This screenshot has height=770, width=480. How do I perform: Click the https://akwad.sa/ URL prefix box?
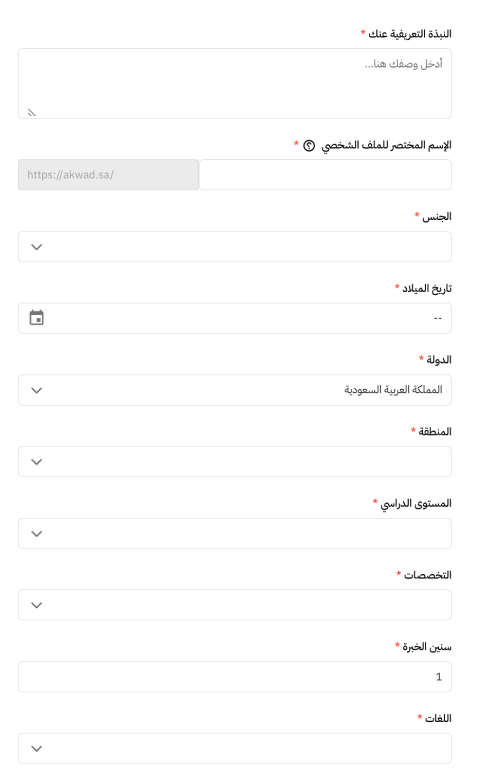coord(109,175)
